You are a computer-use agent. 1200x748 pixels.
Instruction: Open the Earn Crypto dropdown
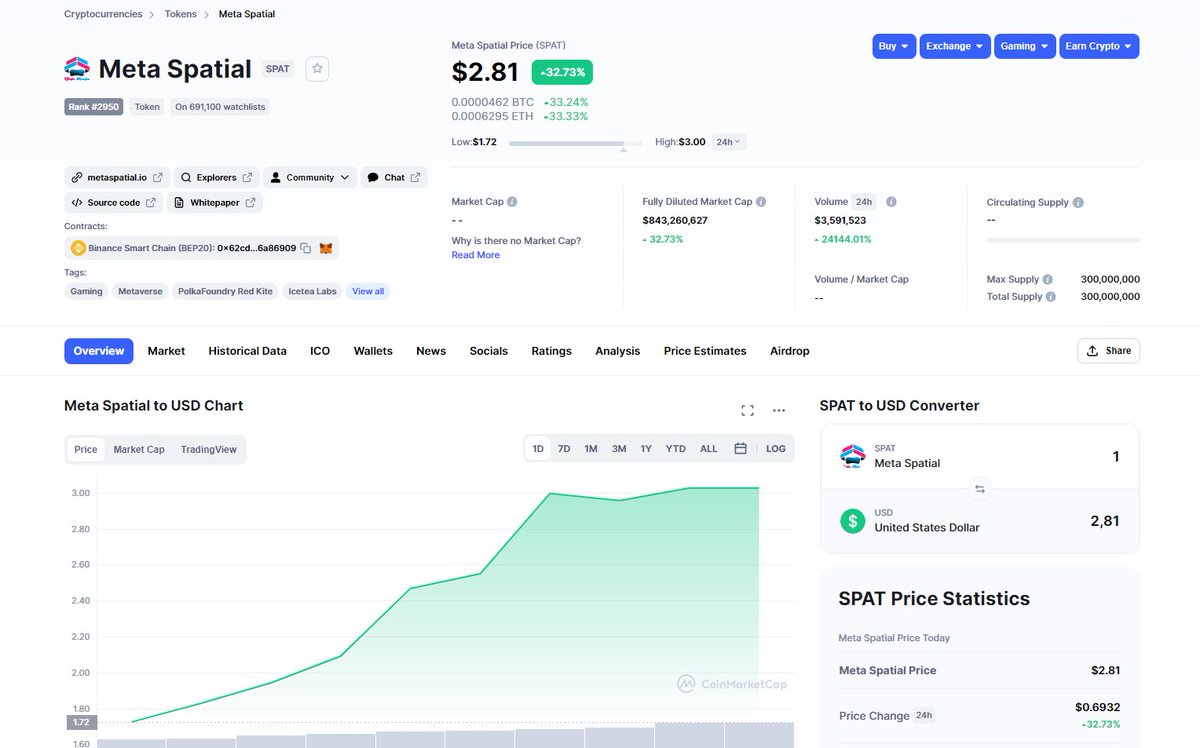(x=1099, y=46)
